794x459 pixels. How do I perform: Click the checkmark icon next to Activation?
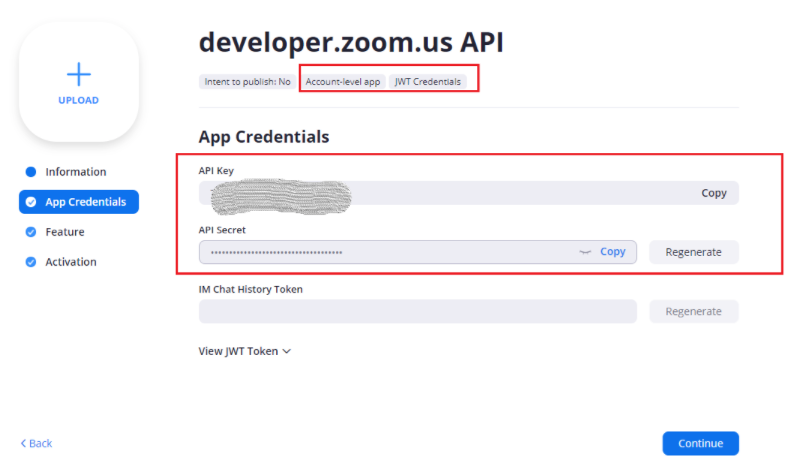[31, 262]
